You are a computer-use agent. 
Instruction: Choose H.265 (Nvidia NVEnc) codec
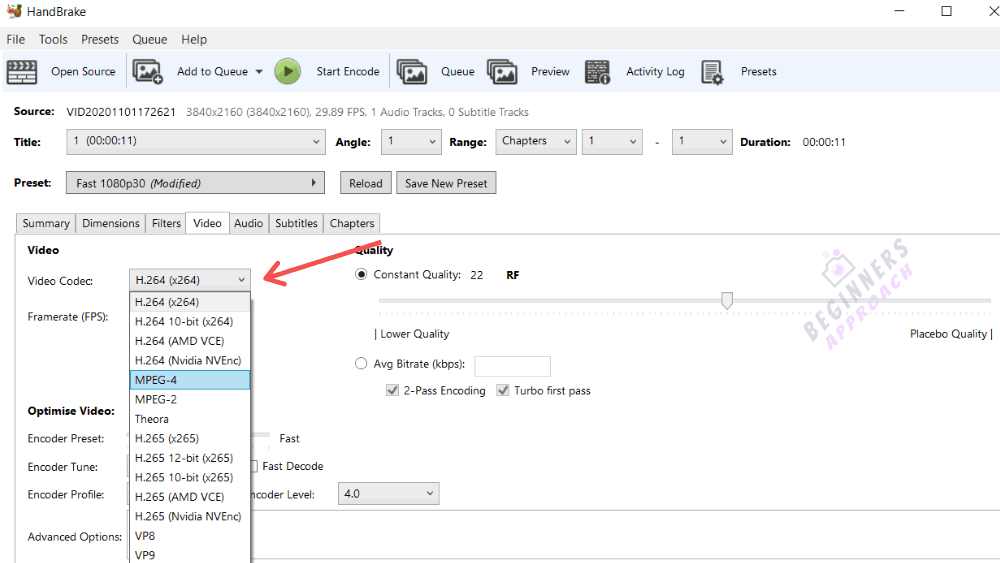click(x=190, y=516)
